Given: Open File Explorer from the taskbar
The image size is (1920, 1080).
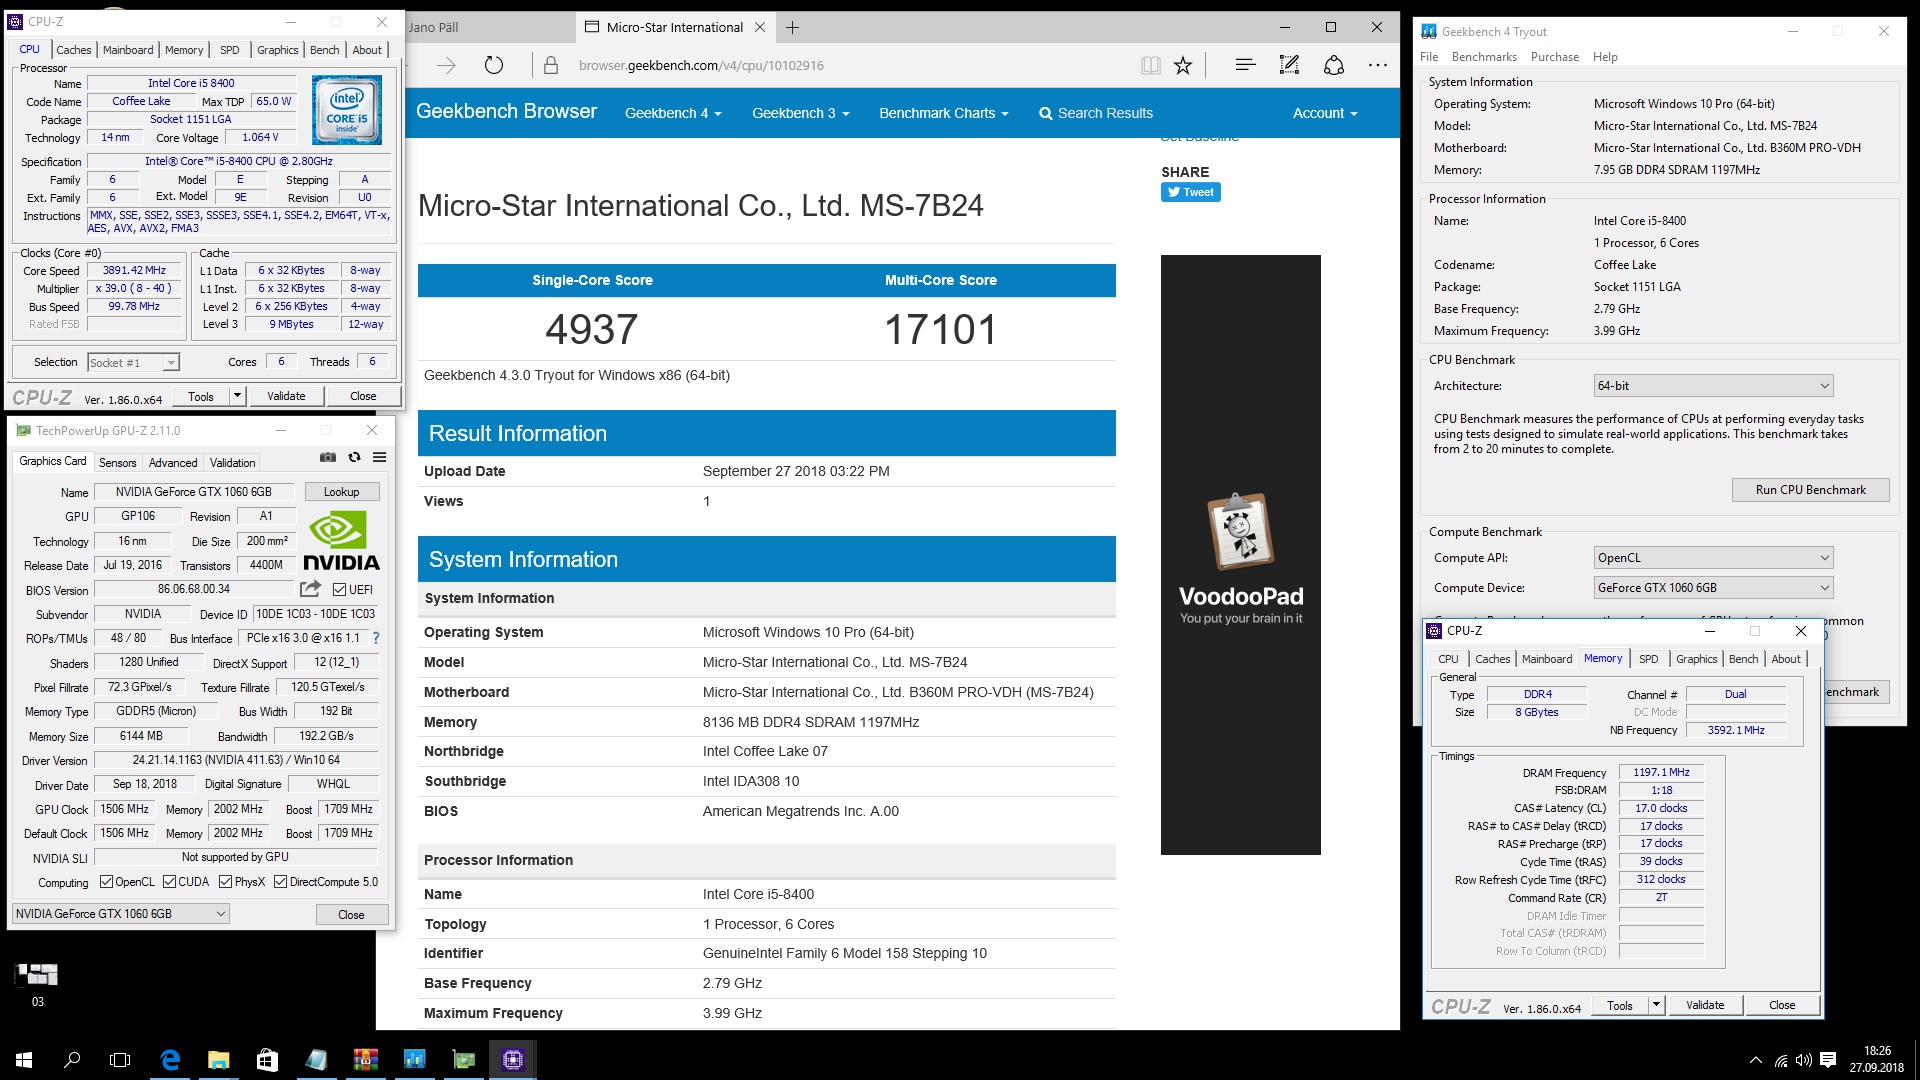Looking at the screenshot, I should [218, 1060].
